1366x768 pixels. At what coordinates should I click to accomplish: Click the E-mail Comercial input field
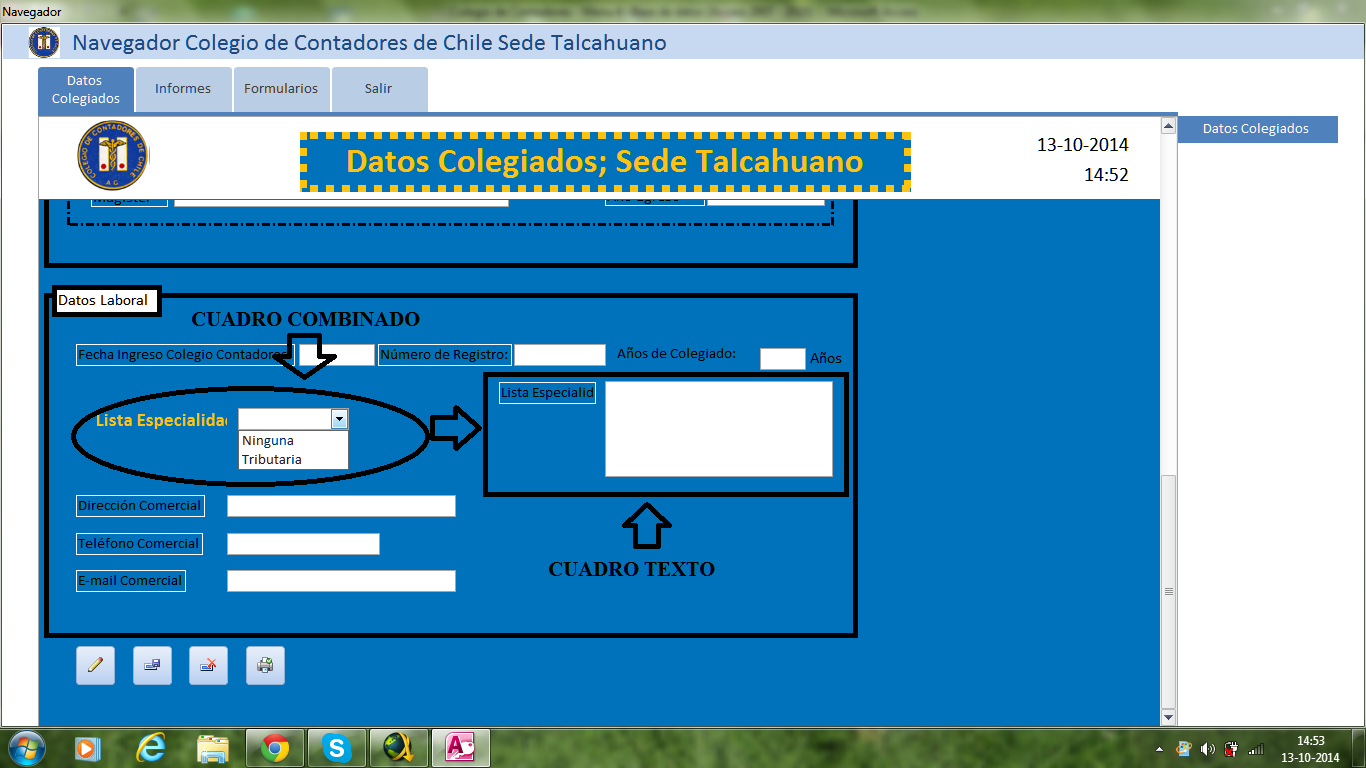coord(341,581)
